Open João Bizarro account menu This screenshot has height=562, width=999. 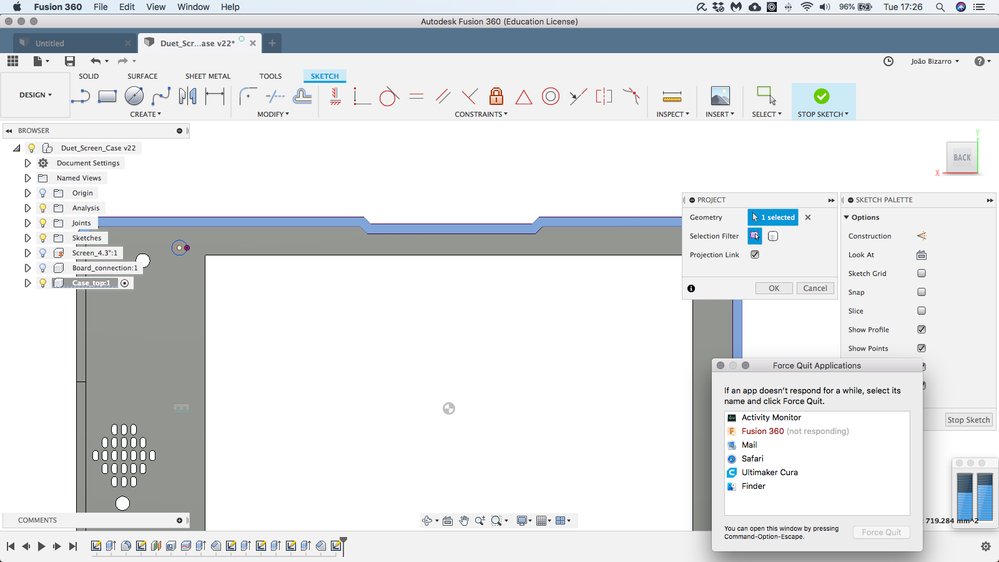click(935, 61)
